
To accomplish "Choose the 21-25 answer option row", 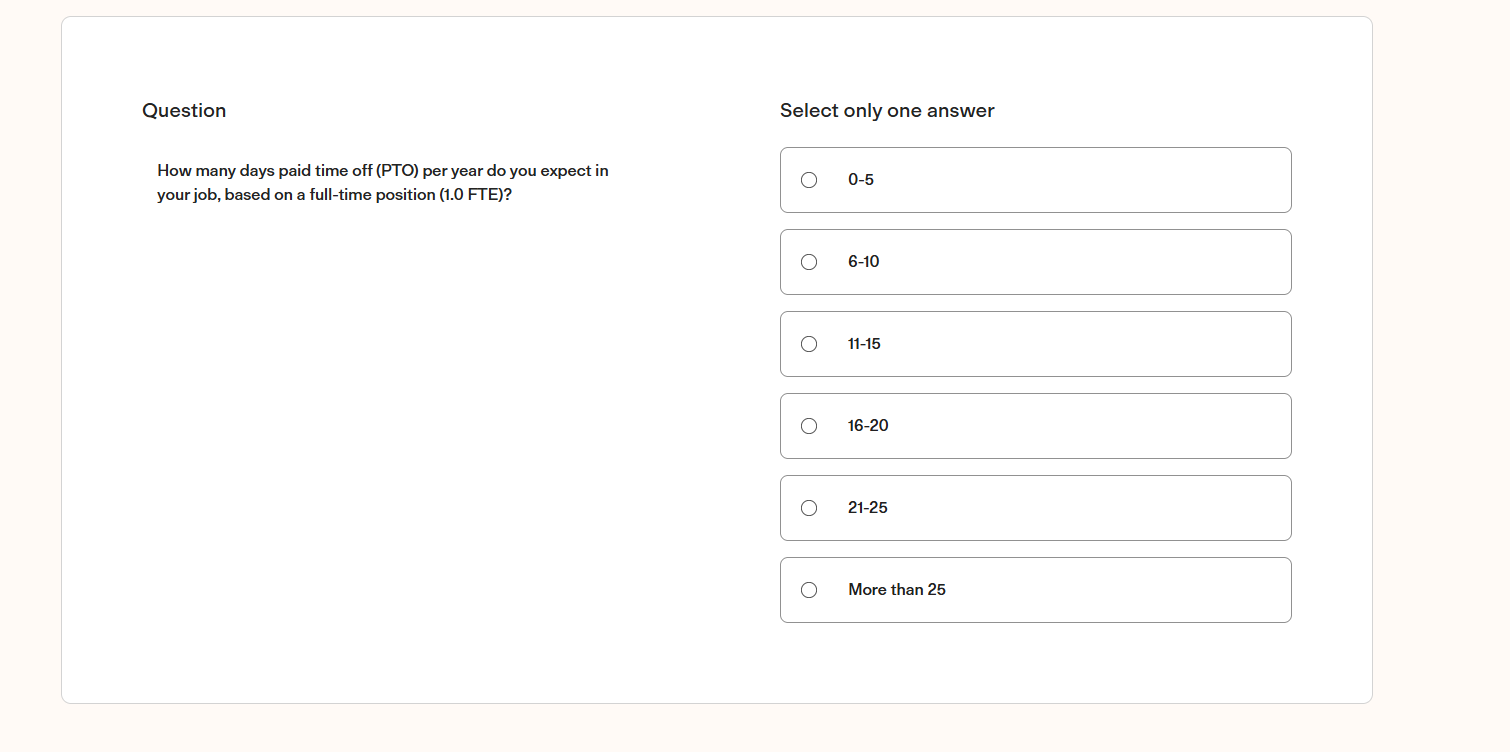I will (x=1035, y=508).
